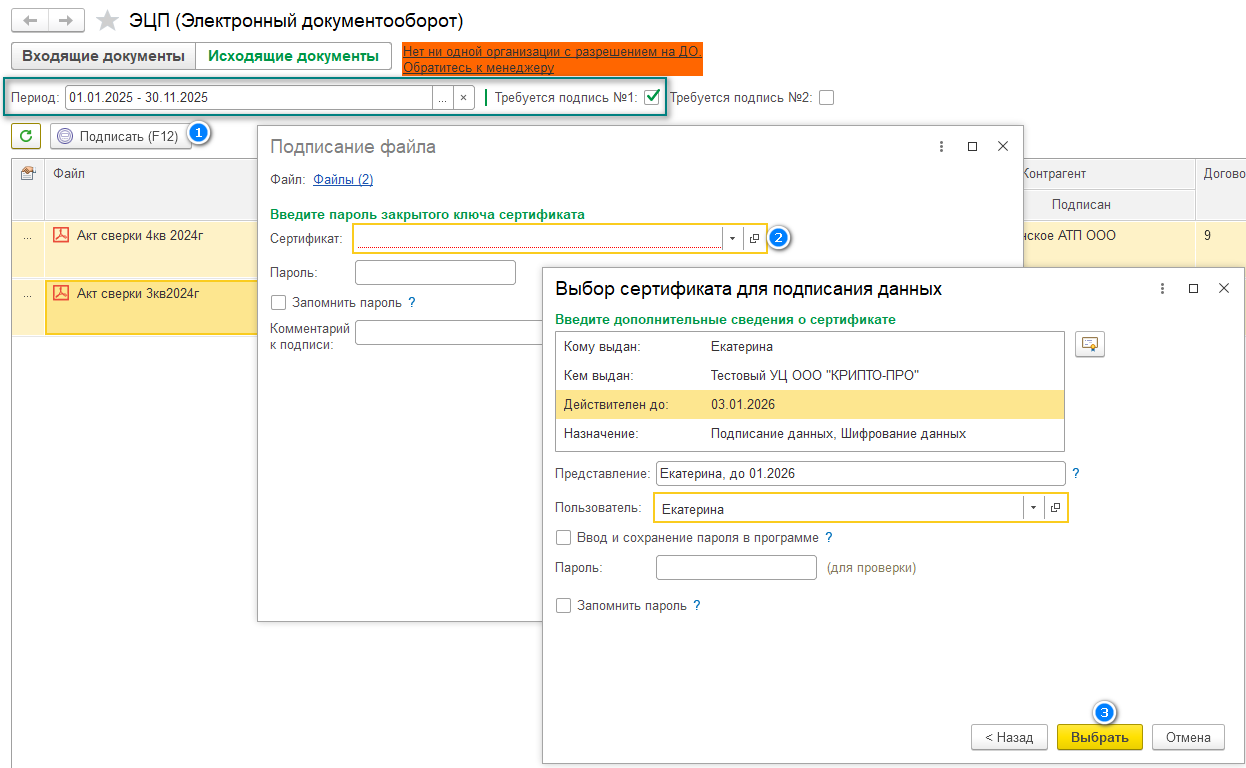Click the green refresh list icon

tap(26, 136)
